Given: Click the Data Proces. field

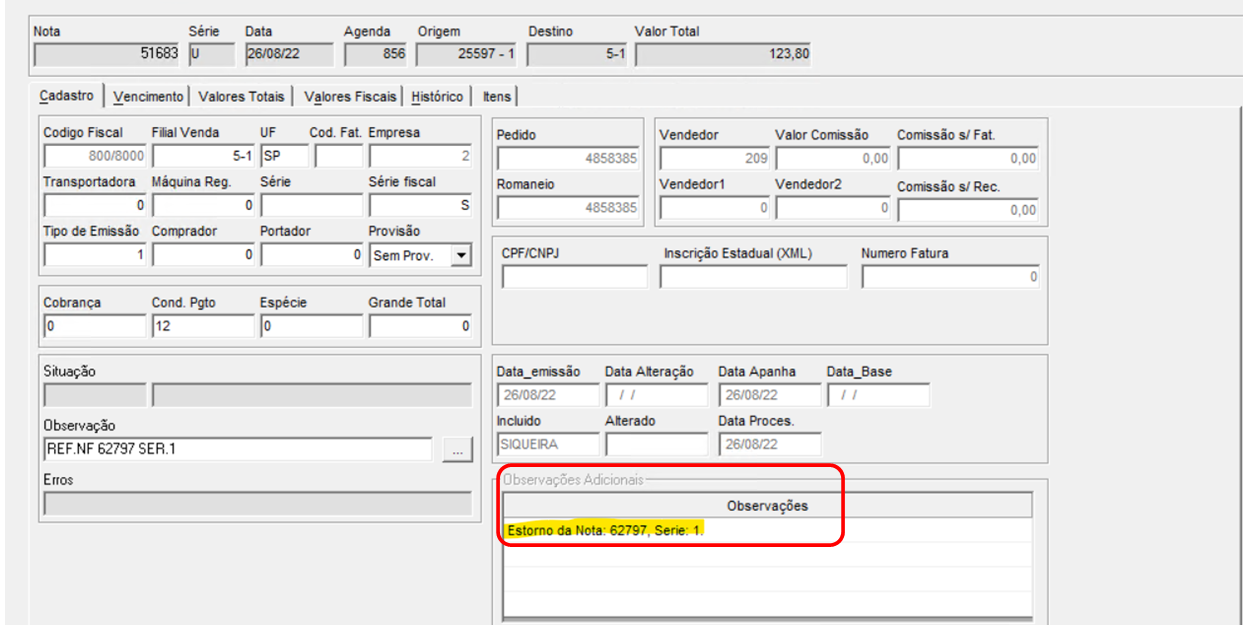Looking at the screenshot, I should tap(770, 444).
